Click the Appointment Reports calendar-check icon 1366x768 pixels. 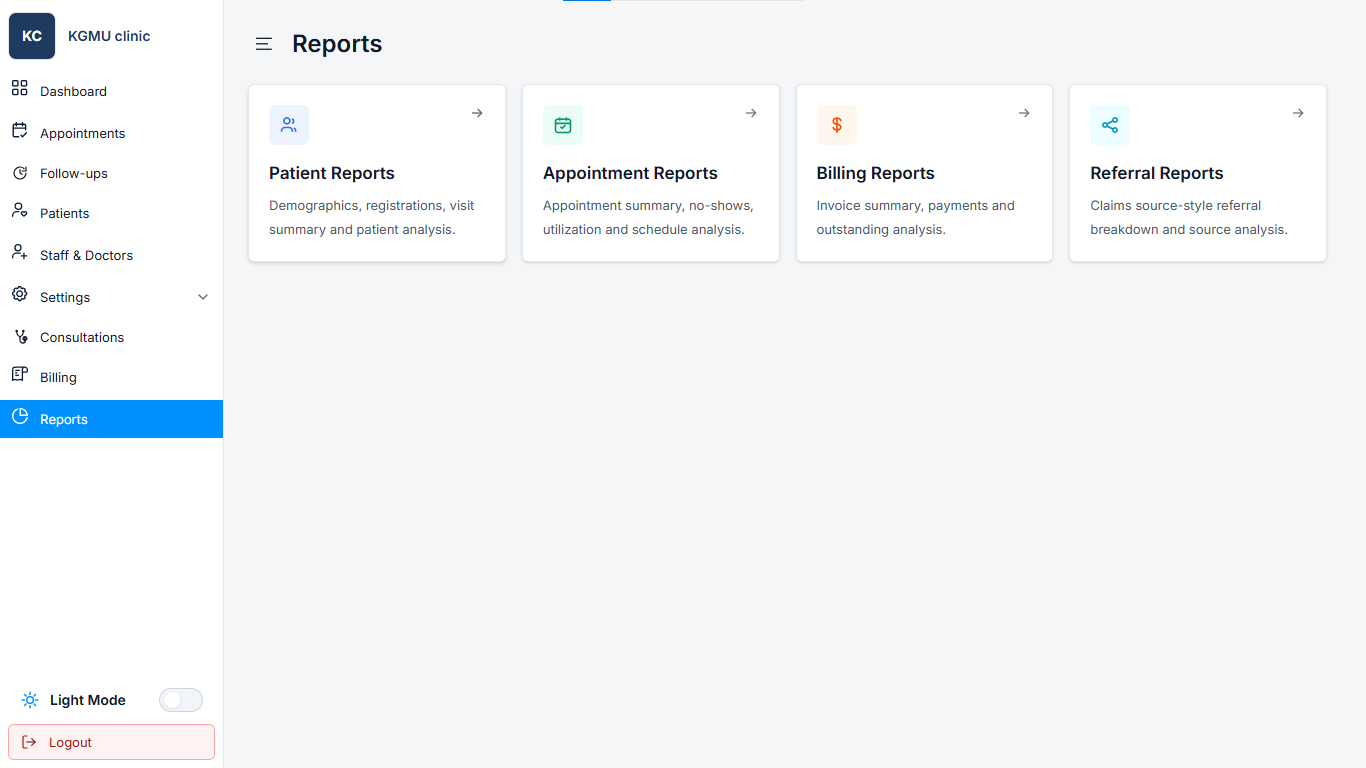coord(563,125)
